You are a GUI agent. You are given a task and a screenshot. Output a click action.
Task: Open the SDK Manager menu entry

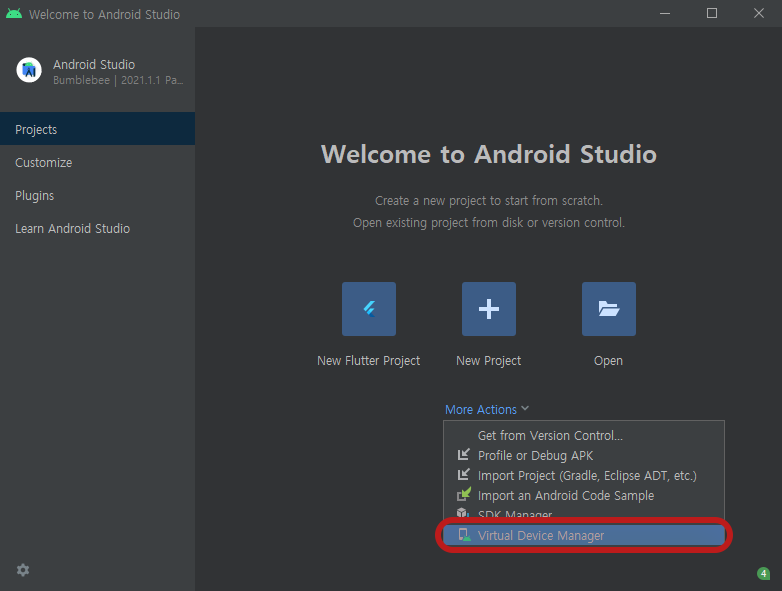584,513
